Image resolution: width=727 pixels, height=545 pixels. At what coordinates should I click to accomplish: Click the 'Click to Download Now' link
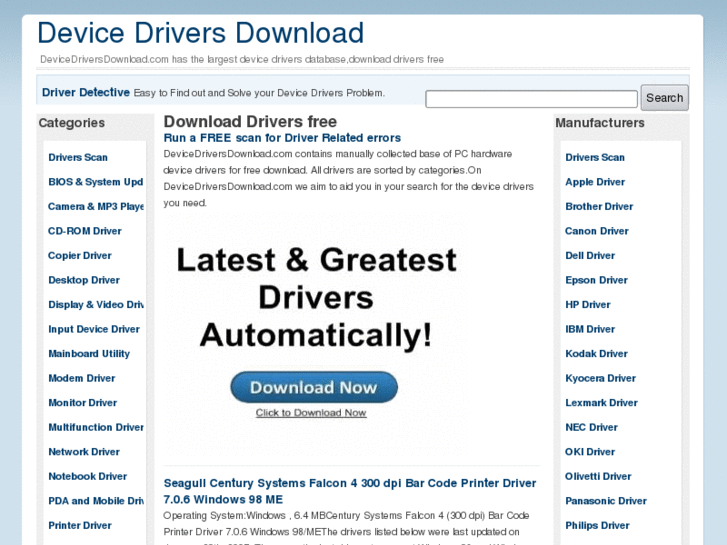(x=311, y=413)
